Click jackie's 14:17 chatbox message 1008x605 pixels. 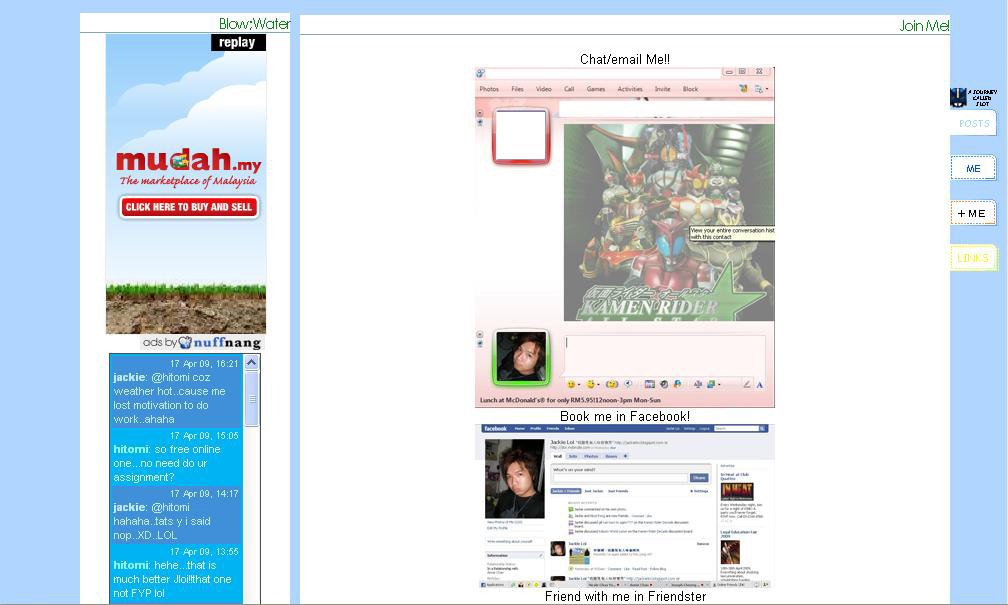coord(177,514)
